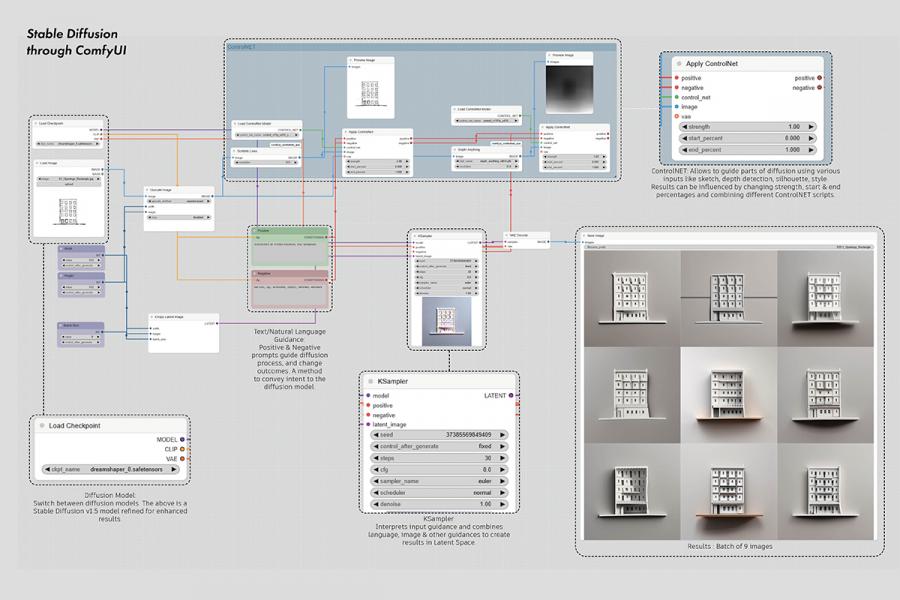Image resolution: width=900 pixels, height=600 pixels.
Task: Click the image input socket on enlarged Apply ControlNet
Action: [676, 107]
